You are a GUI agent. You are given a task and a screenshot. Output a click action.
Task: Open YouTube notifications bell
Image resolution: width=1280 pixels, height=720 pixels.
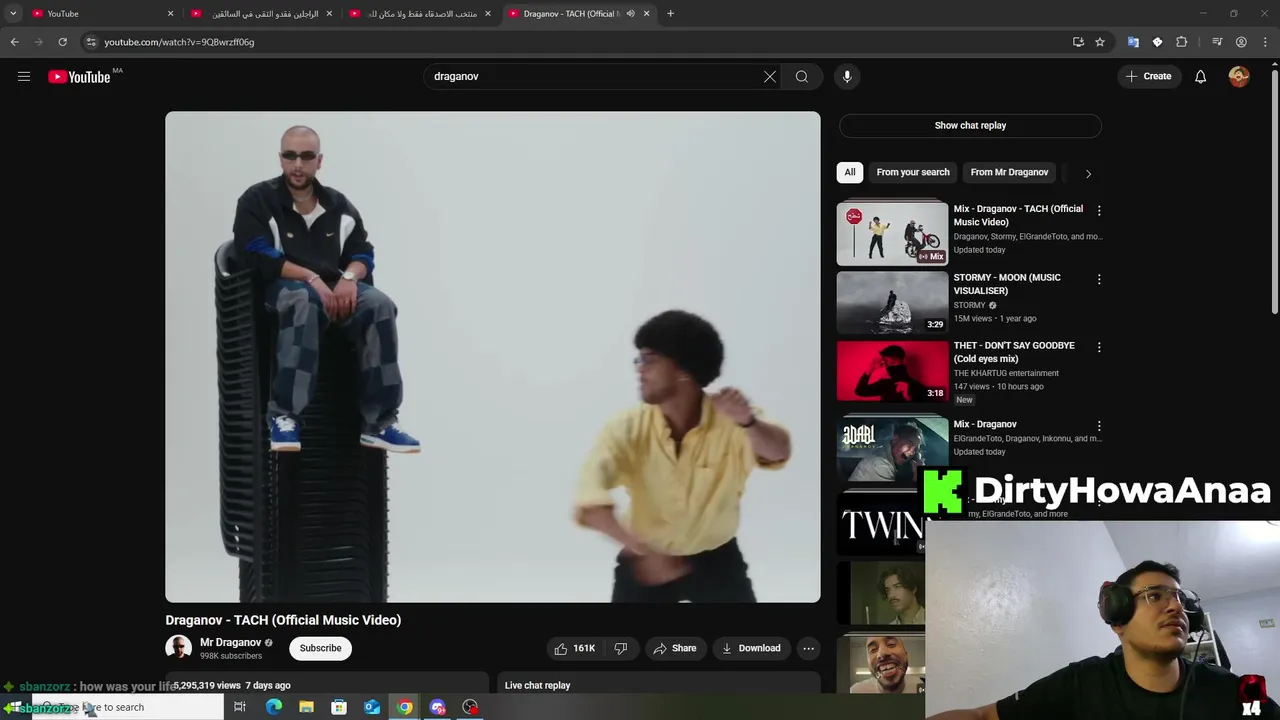[1200, 76]
